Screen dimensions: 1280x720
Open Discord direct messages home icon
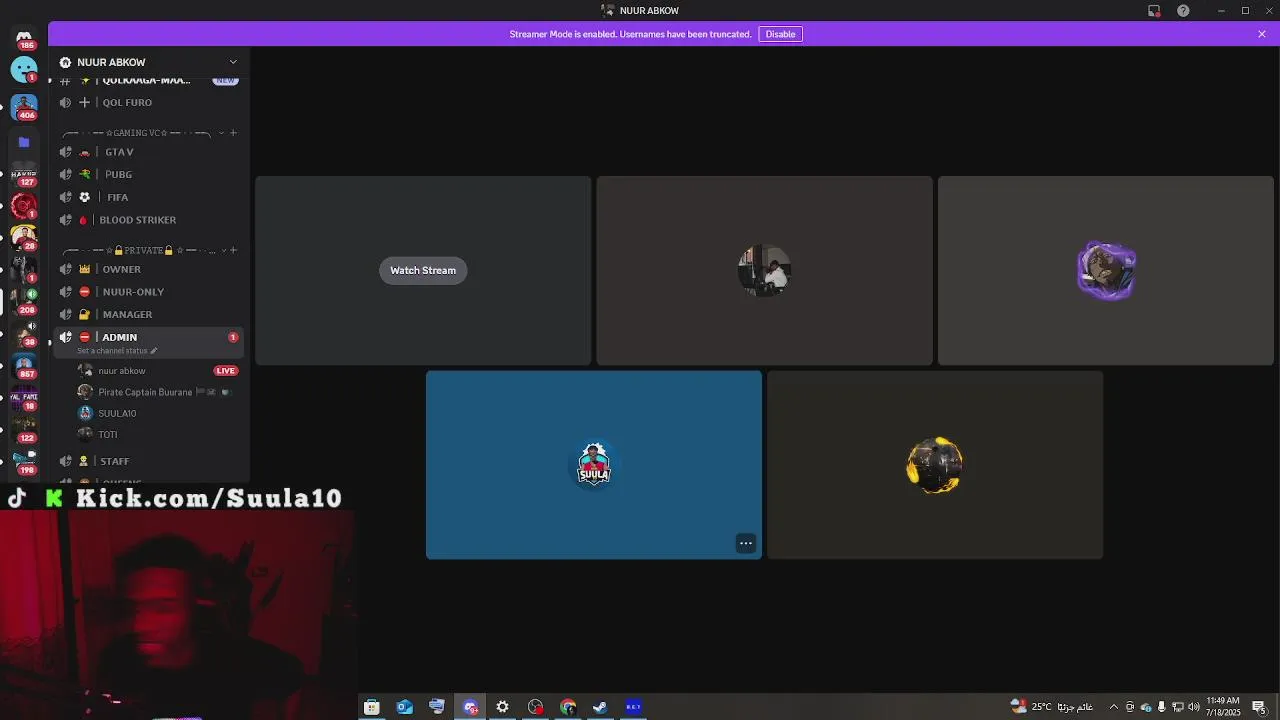[x=24, y=37]
